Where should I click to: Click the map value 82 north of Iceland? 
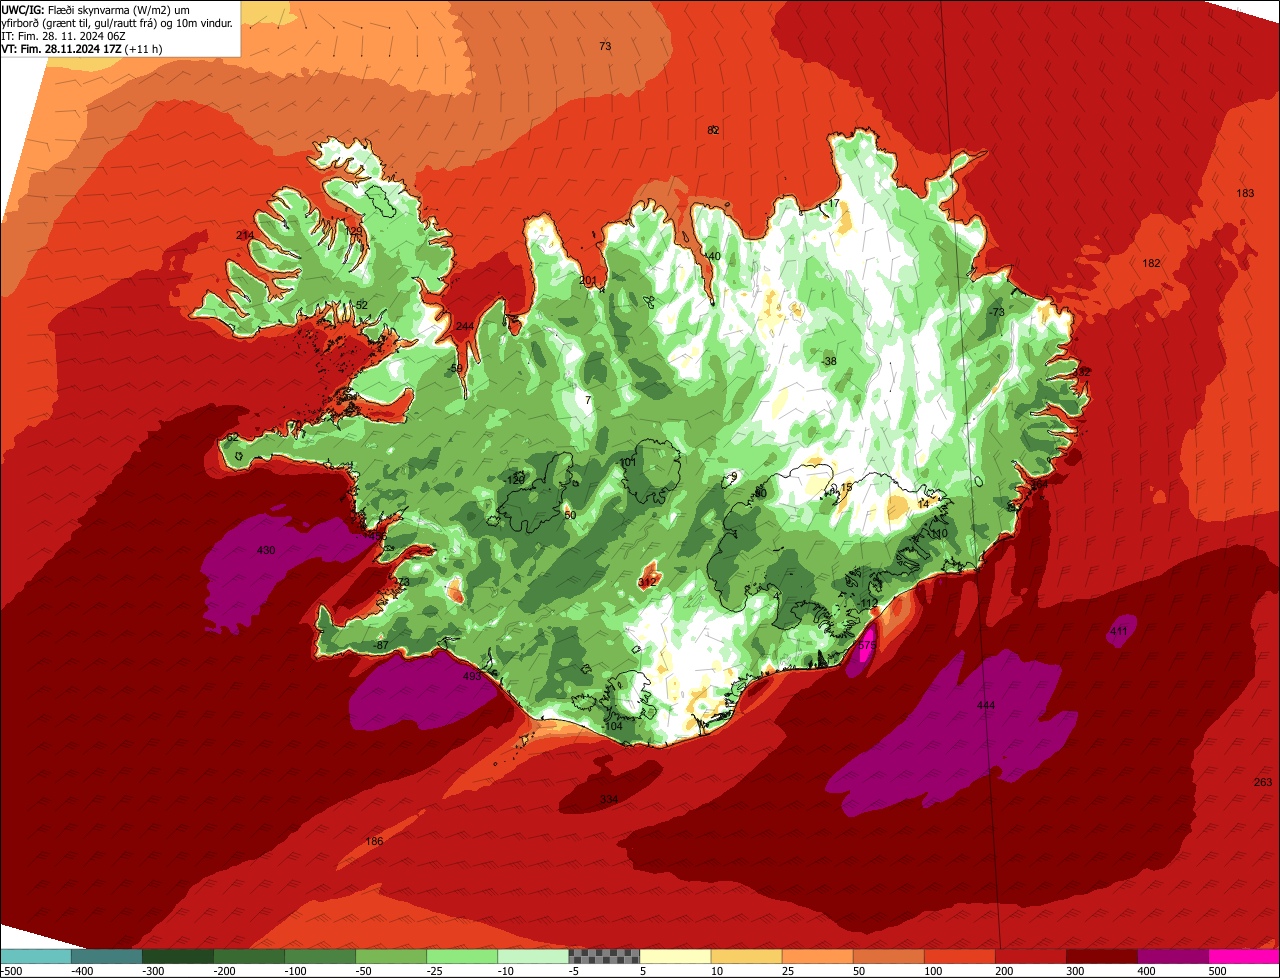pyautogui.click(x=713, y=131)
